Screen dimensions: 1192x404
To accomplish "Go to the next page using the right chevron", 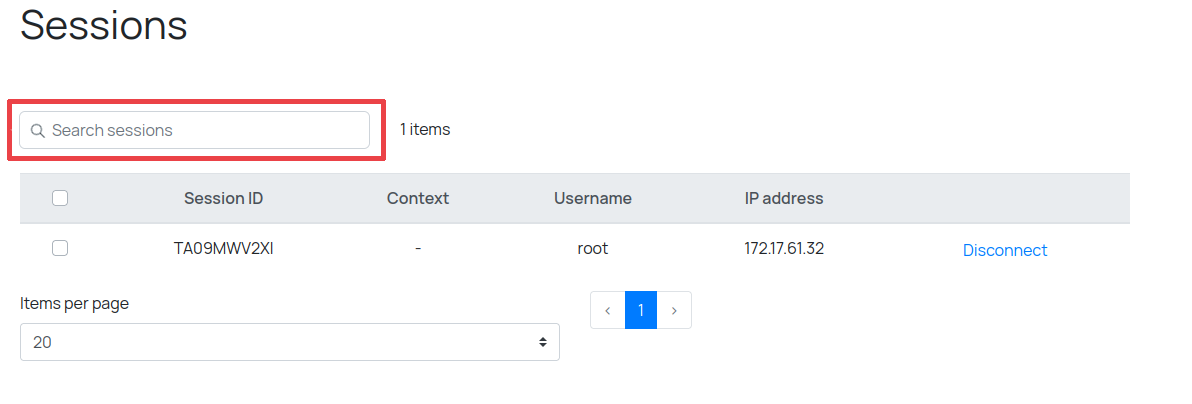I will click(x=674, y=310).
